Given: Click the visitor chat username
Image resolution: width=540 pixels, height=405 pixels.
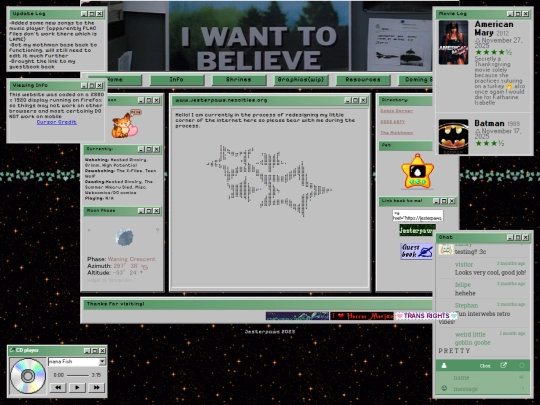Looking at the screenshot, I should tap(464, 264).
